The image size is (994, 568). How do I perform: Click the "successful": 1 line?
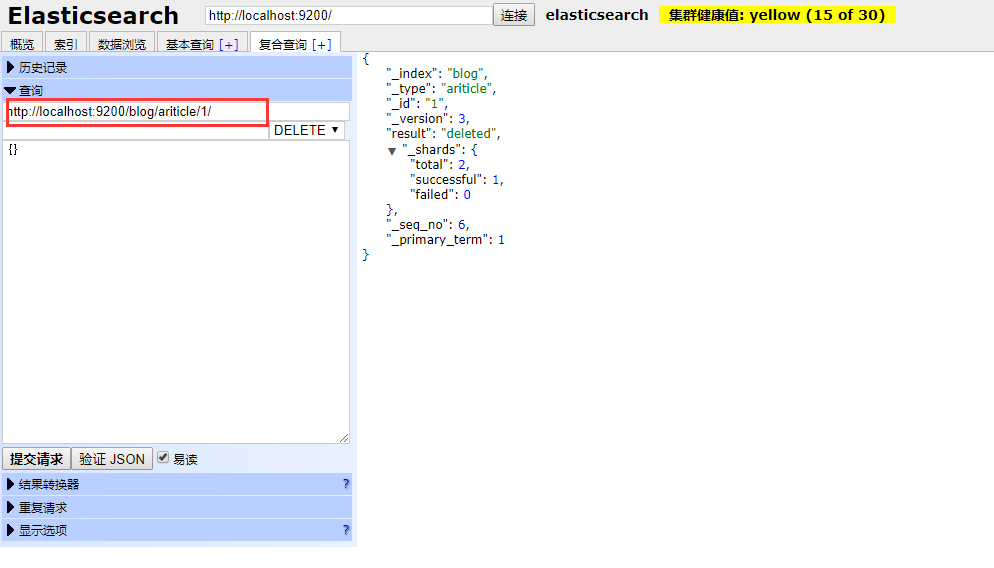click(x=457, y=180)
